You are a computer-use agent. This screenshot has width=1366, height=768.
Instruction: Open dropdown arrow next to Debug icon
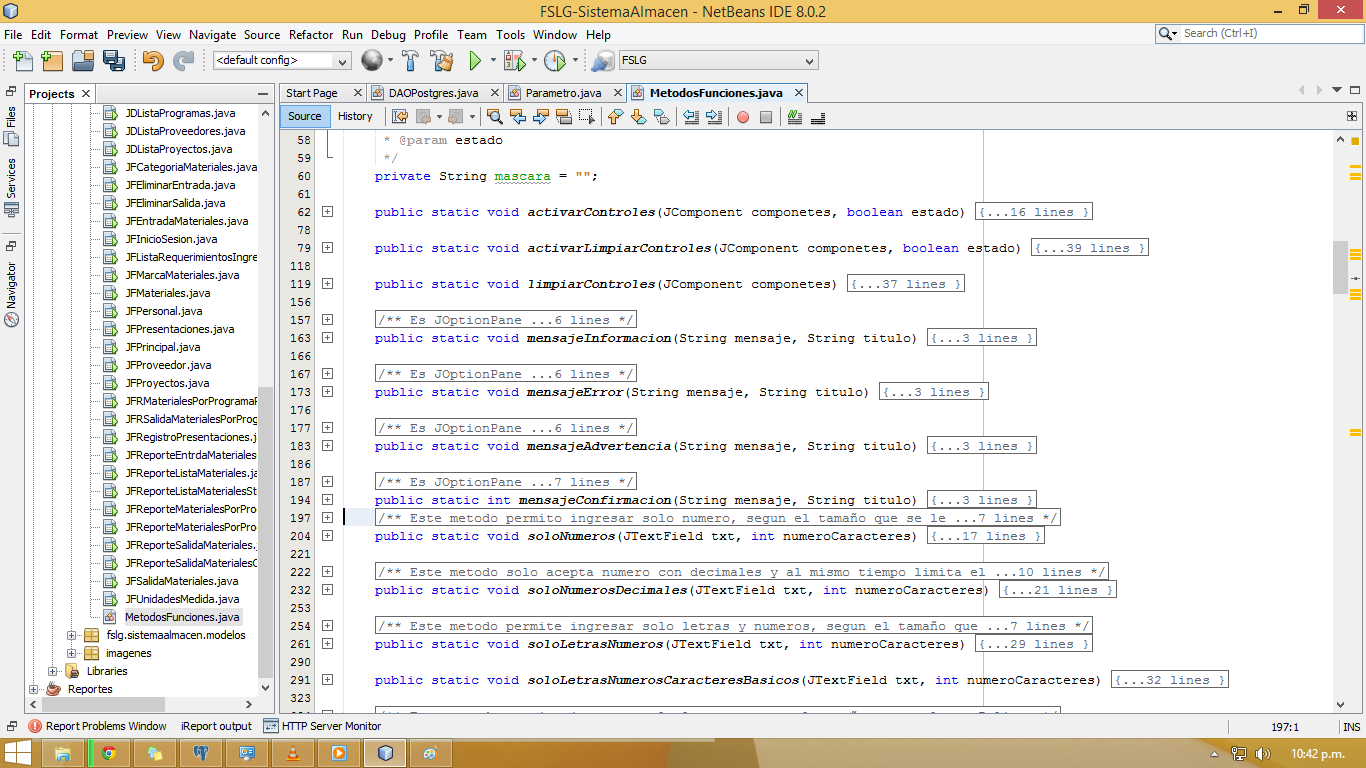click(534, 60)
